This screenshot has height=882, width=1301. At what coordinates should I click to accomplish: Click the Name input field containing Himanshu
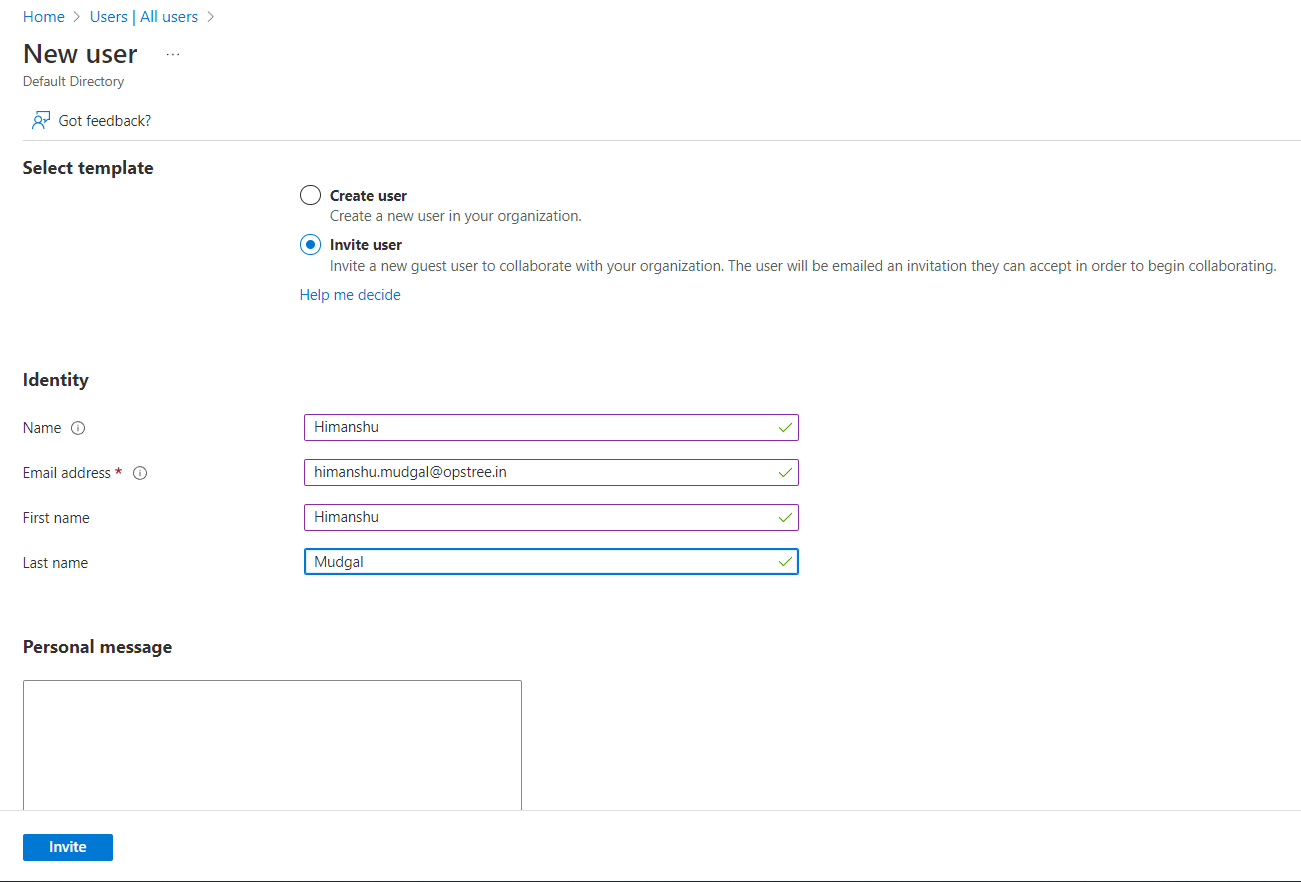(x=551, y=427)
